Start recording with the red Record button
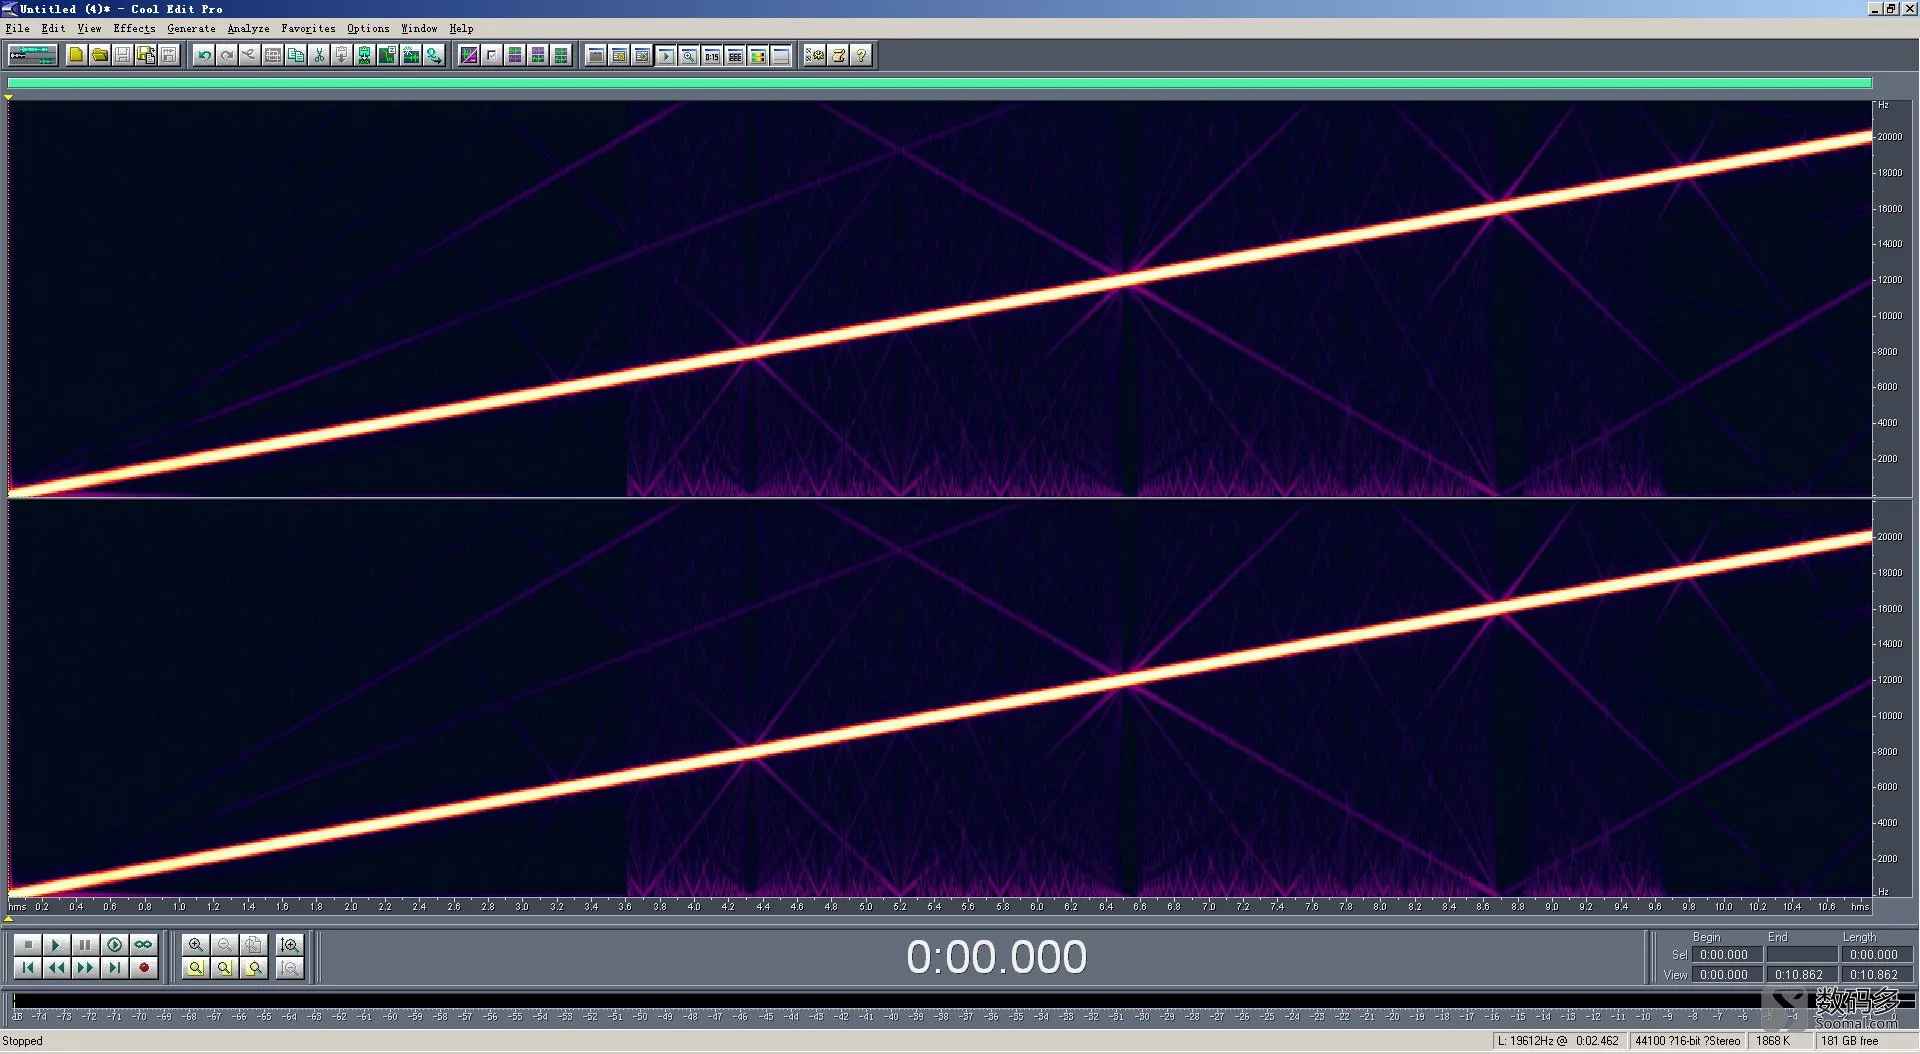This screenshot has width=1920, height=1054. pos(144,967)
